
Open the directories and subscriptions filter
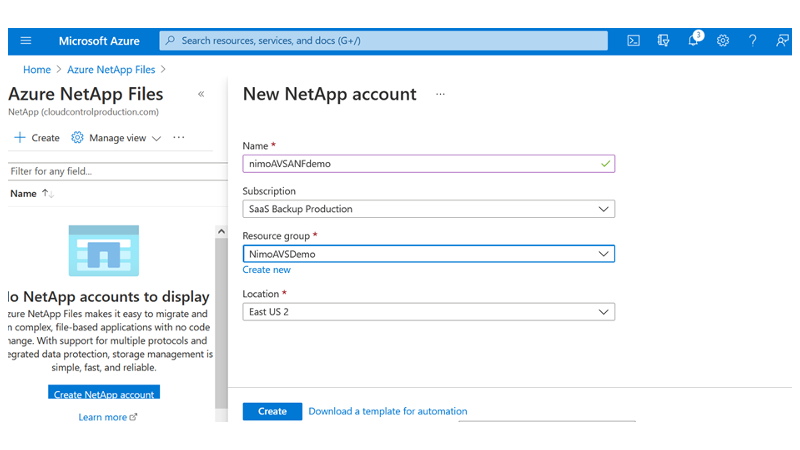tap(663, 41)
